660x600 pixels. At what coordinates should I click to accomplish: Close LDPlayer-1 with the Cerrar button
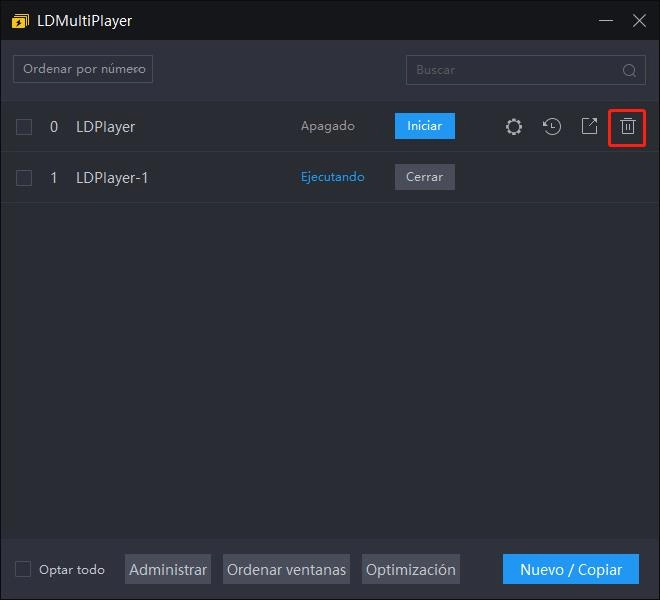click(425, 177)
